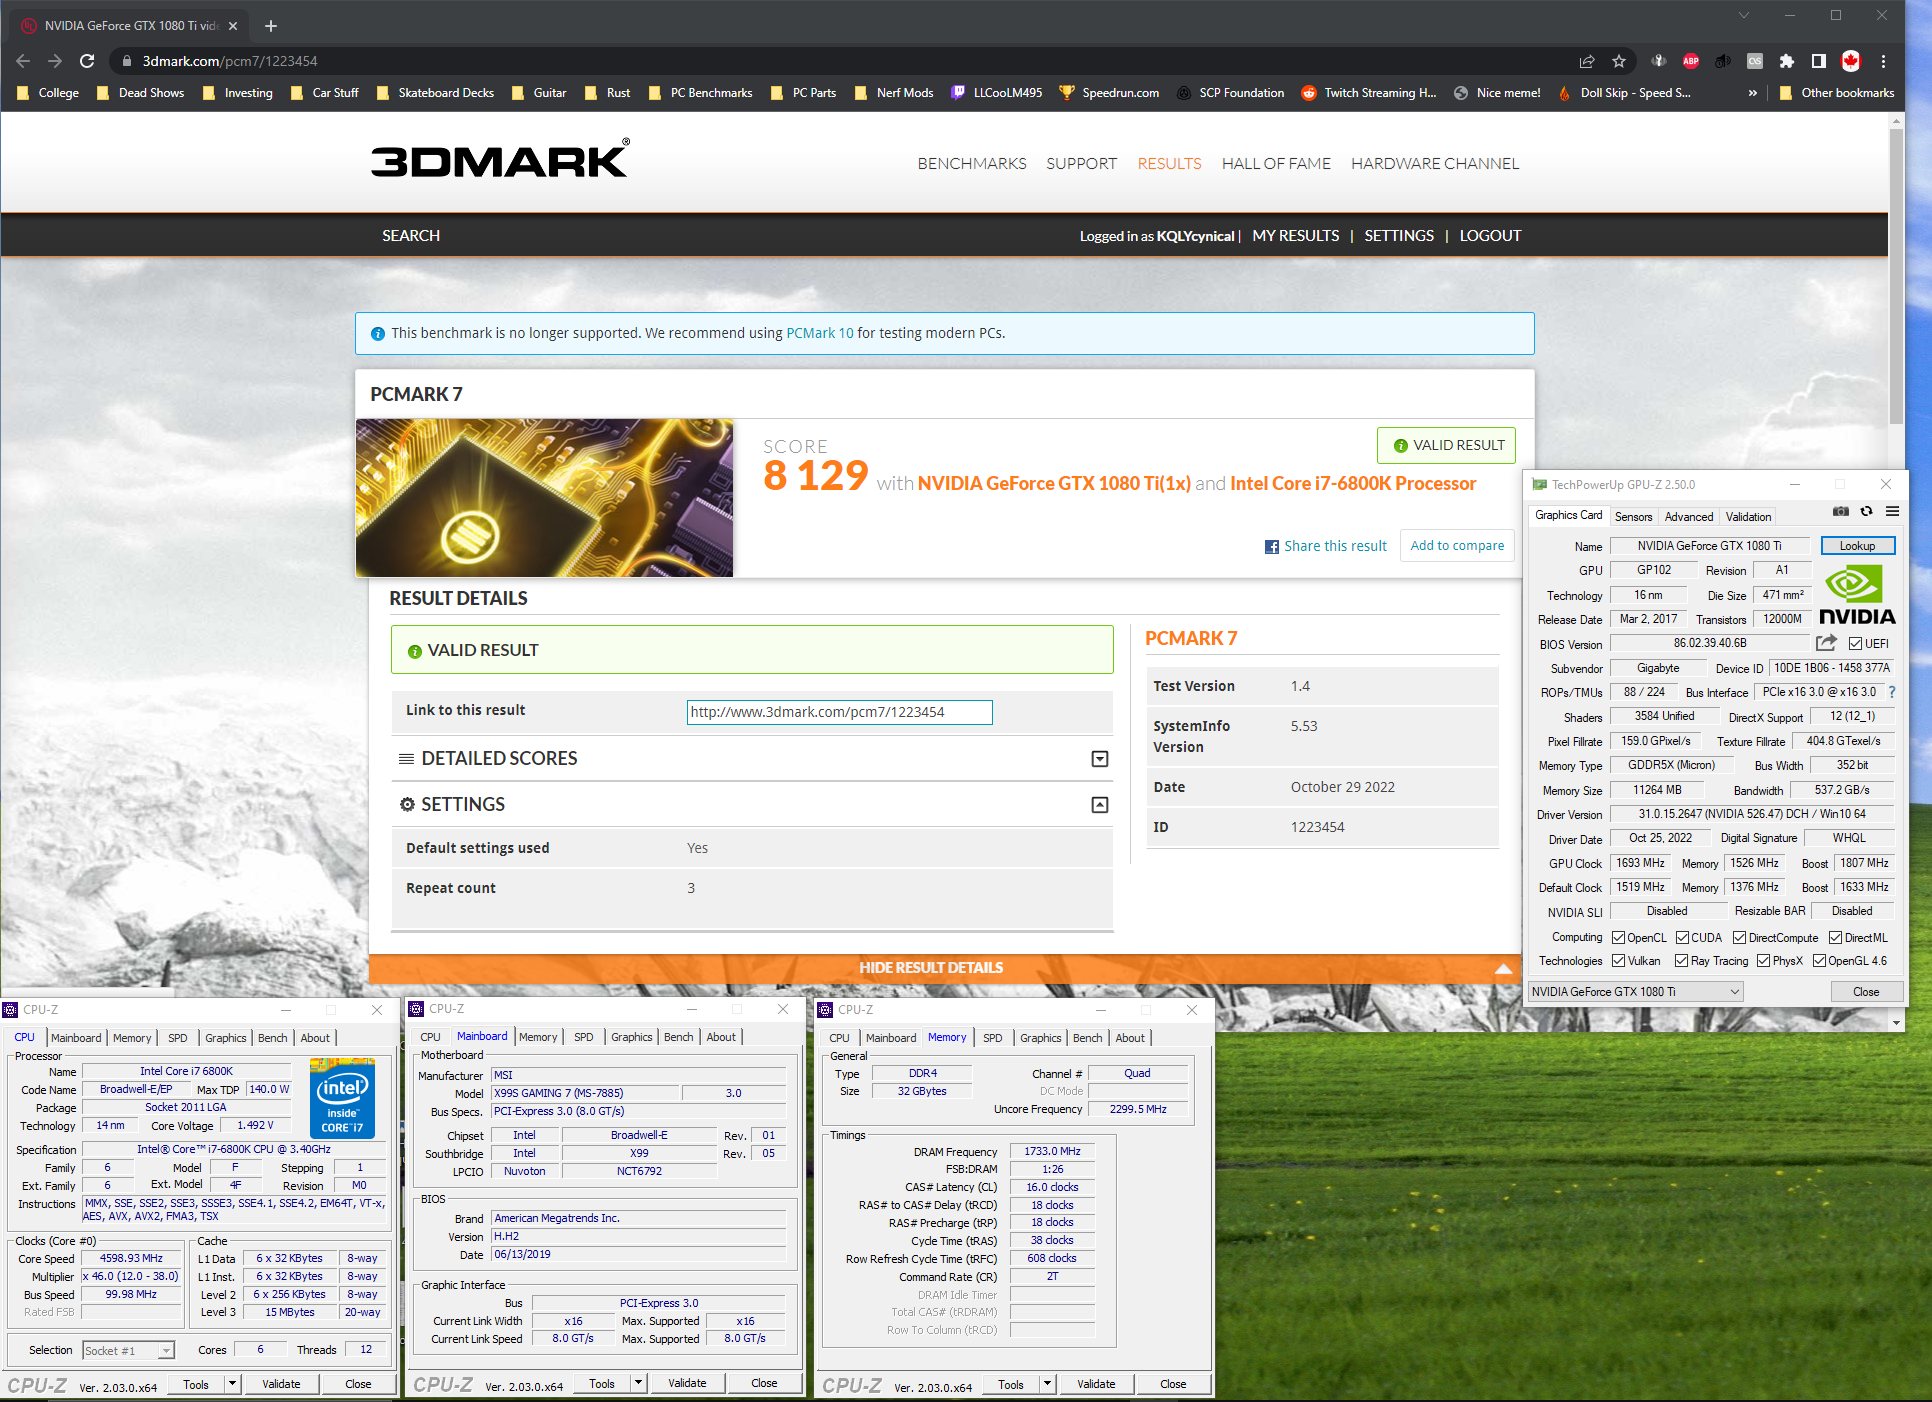Open the Socket #1 selection dropdown
This screenshot has width=1932, height=1402.
pyautogui.click(x=128, y=1351)
